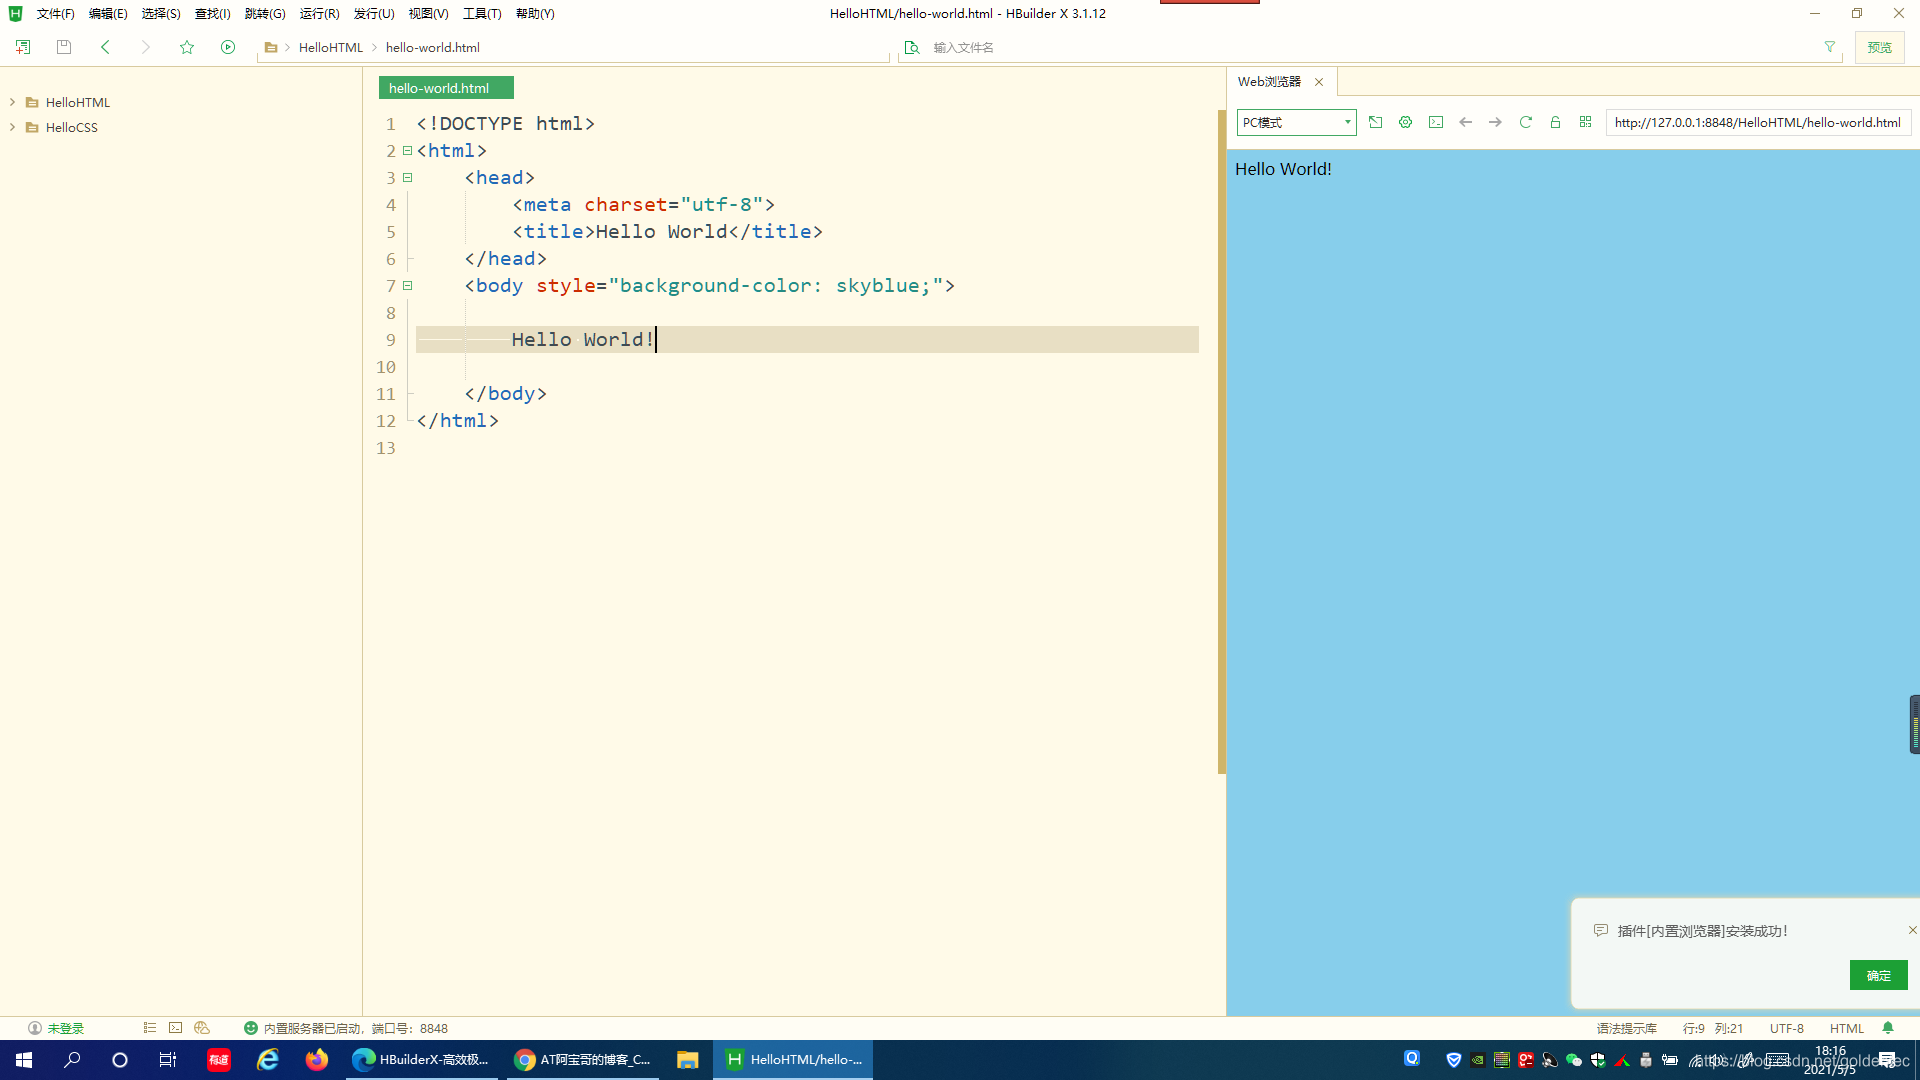Click the browser back navigation icon
Image resolution: width=1920 pixels, height=1080 pixels.
pyautogui.click(x=1465, y=121)
